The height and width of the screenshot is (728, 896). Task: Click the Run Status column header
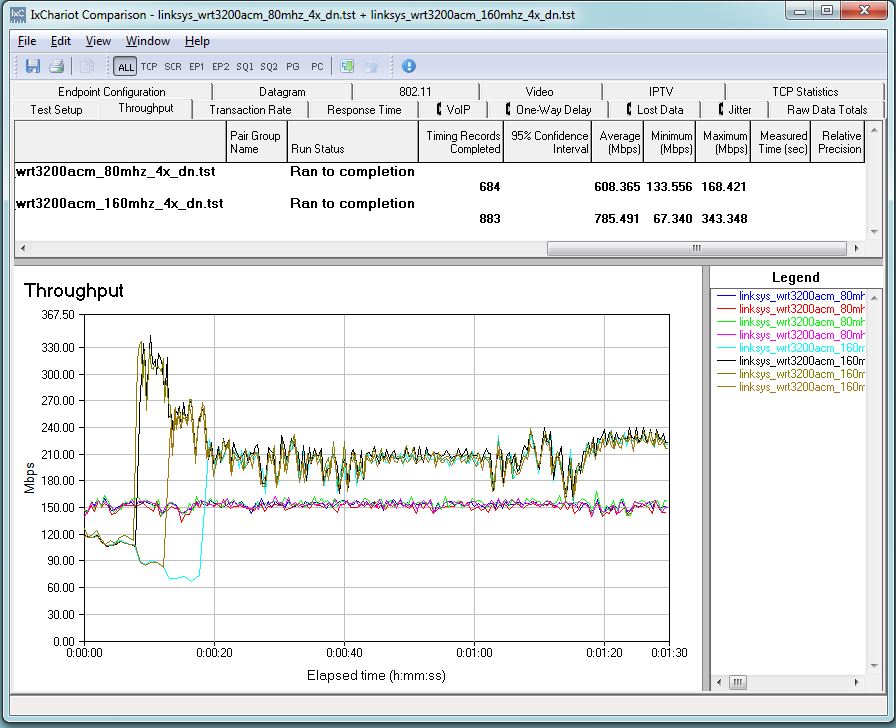point(353,142)
